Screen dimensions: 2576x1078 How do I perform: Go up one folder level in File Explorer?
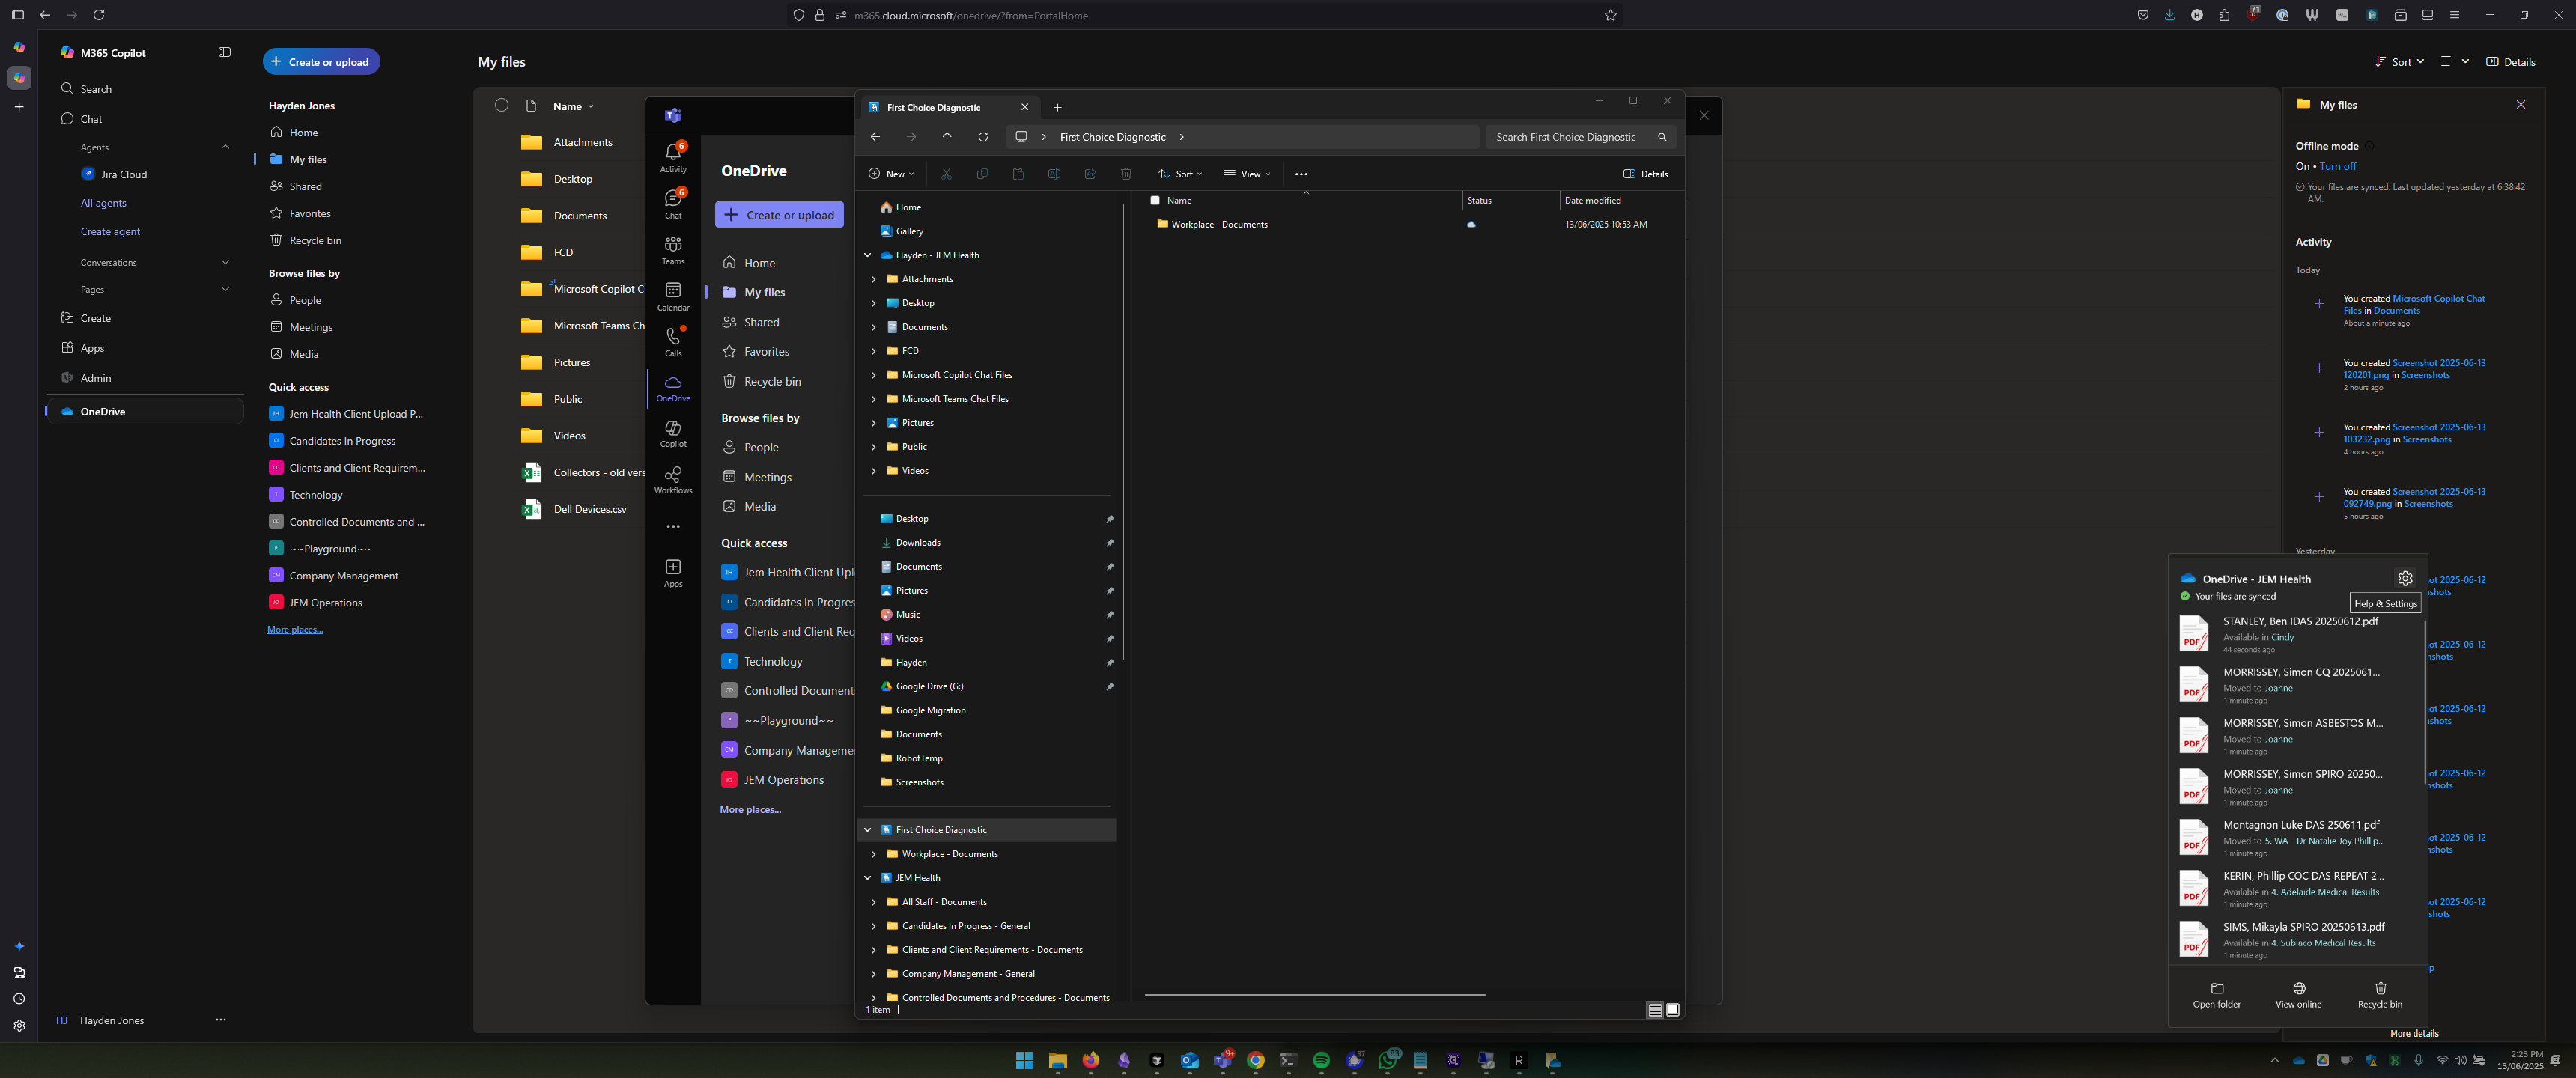[x=947, y=137]
